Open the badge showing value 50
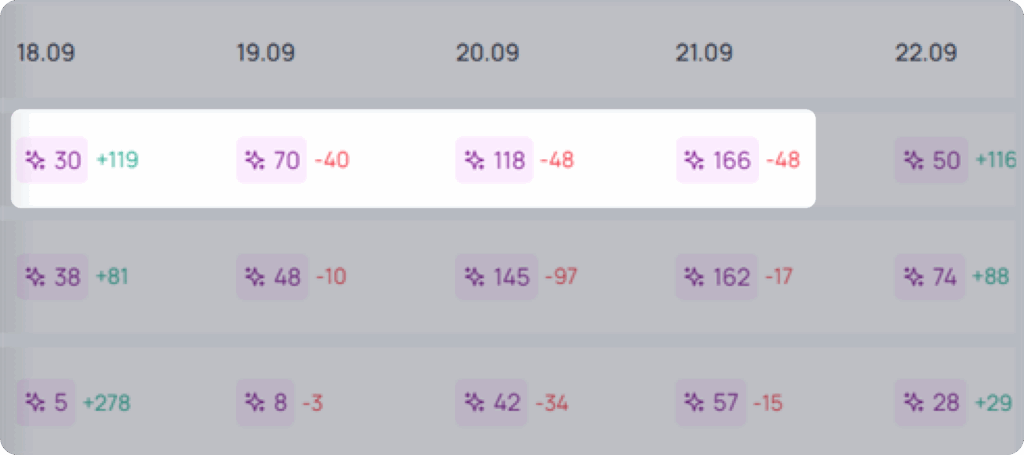The width and height of the screenshot is (1024, 455). [931, 160]
